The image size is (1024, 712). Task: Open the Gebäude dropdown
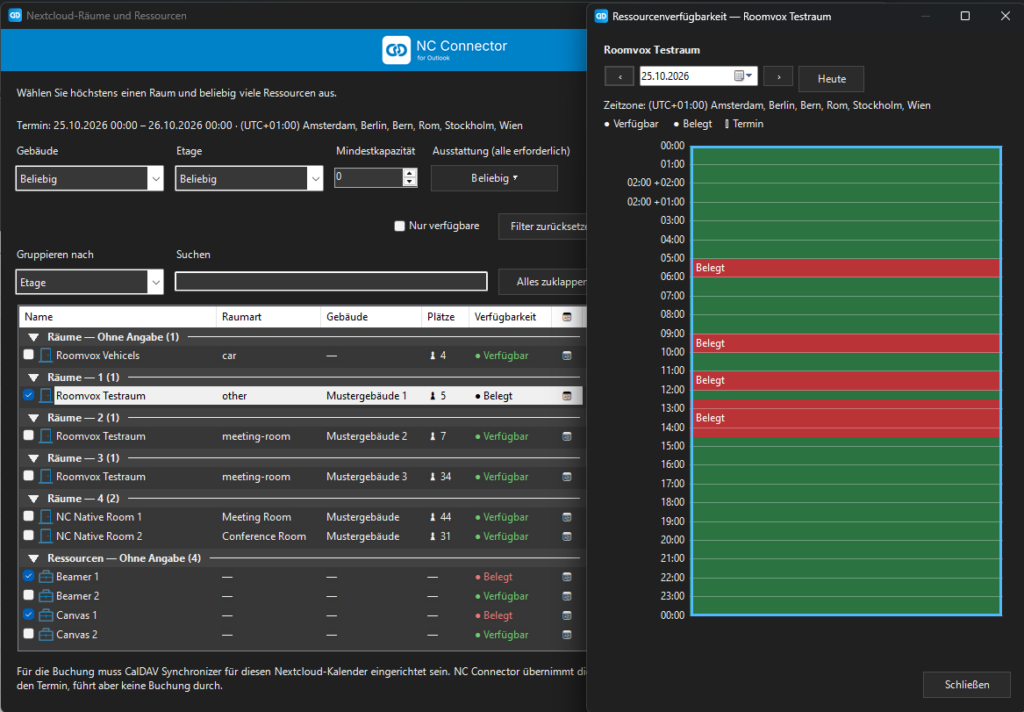(x=89, y=178)
